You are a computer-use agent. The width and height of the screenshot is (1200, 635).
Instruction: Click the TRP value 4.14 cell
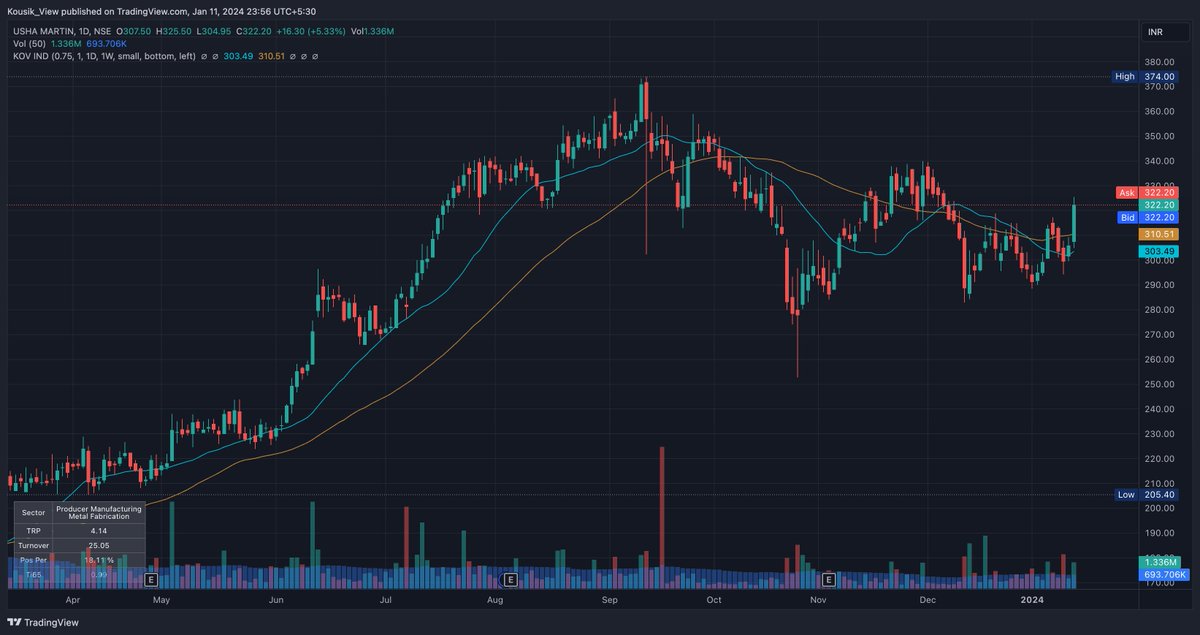(x=98, y=531)
